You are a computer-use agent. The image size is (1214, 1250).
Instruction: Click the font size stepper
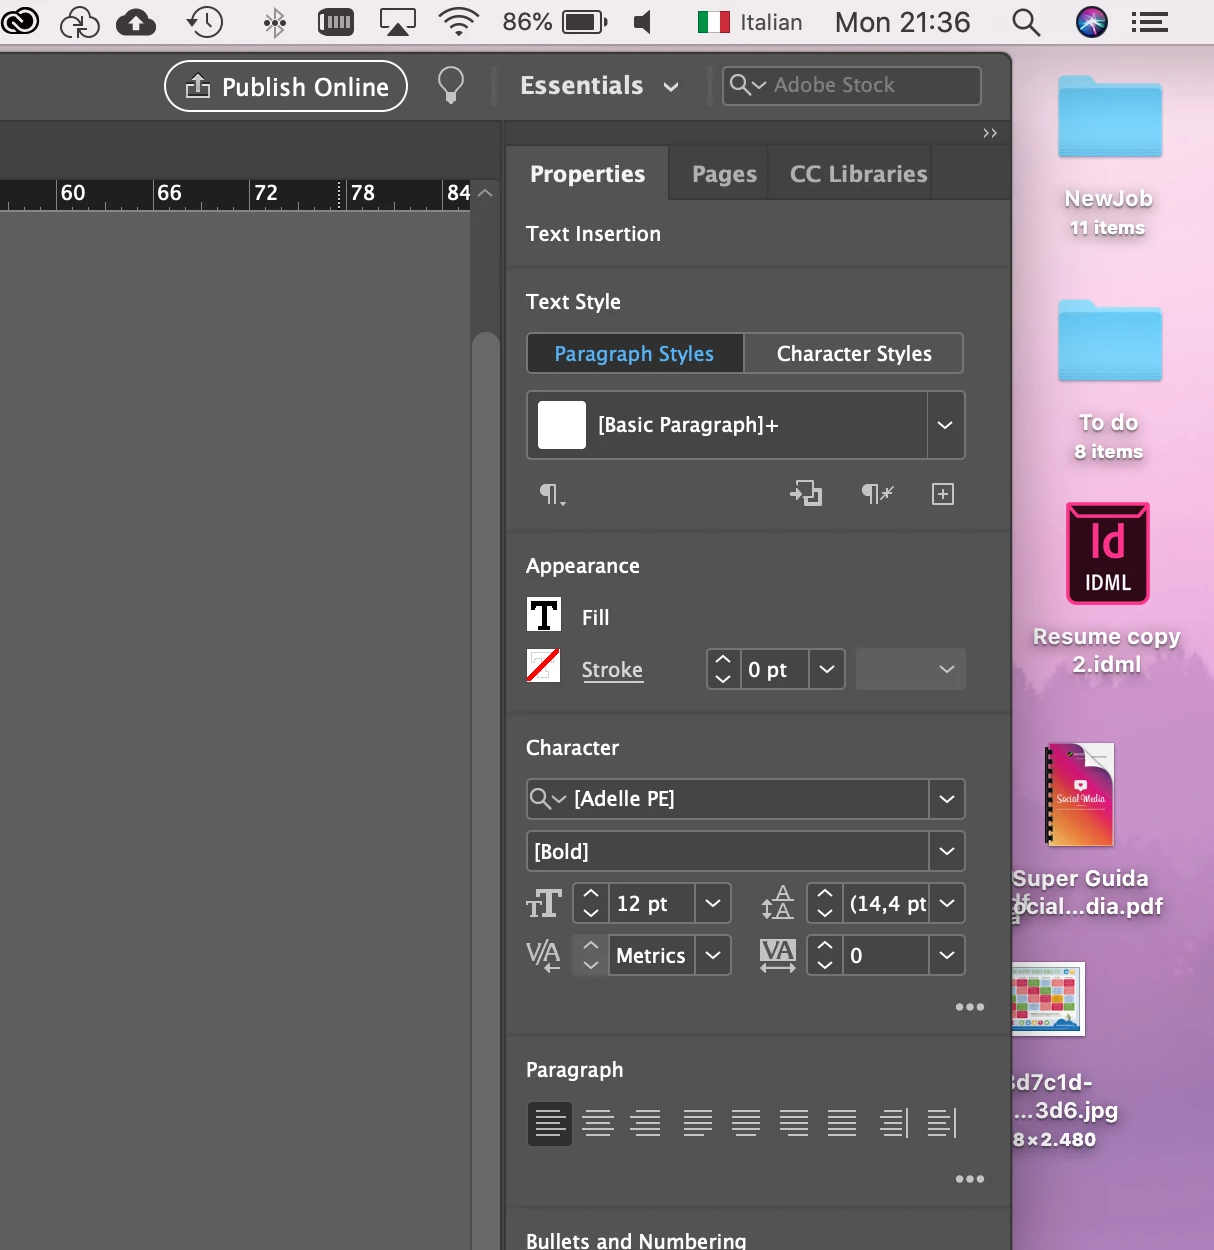[x=591, y=903]
